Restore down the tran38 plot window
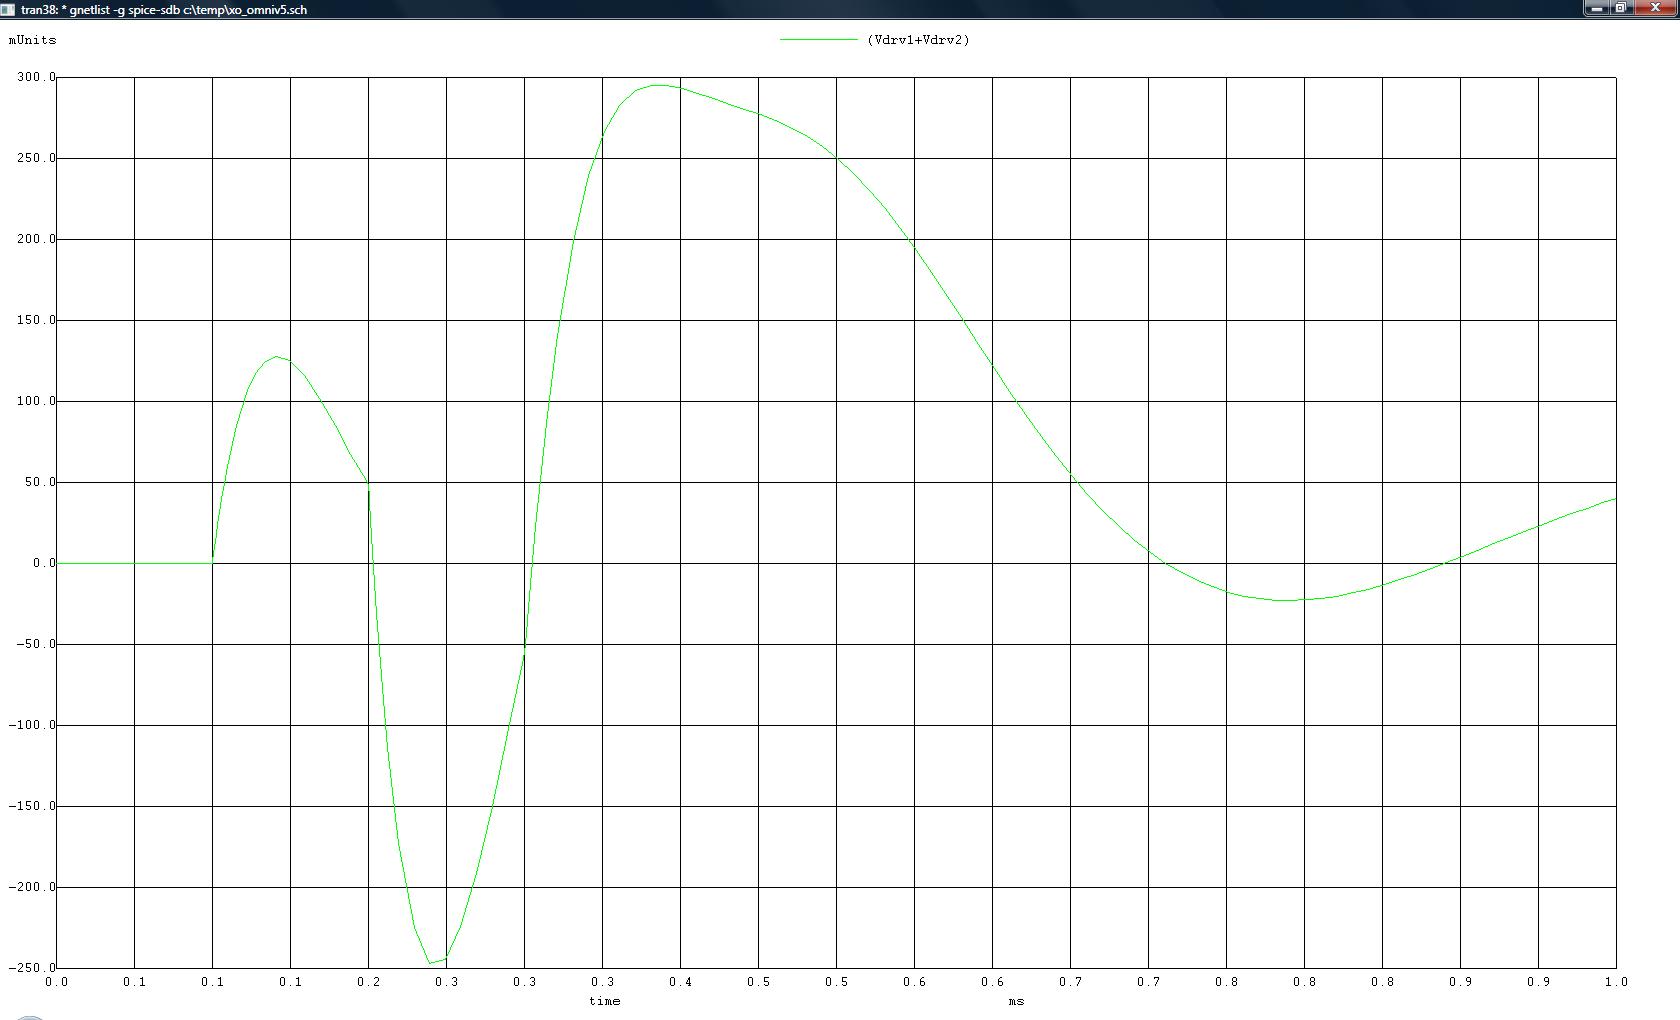 point(1621,7)
